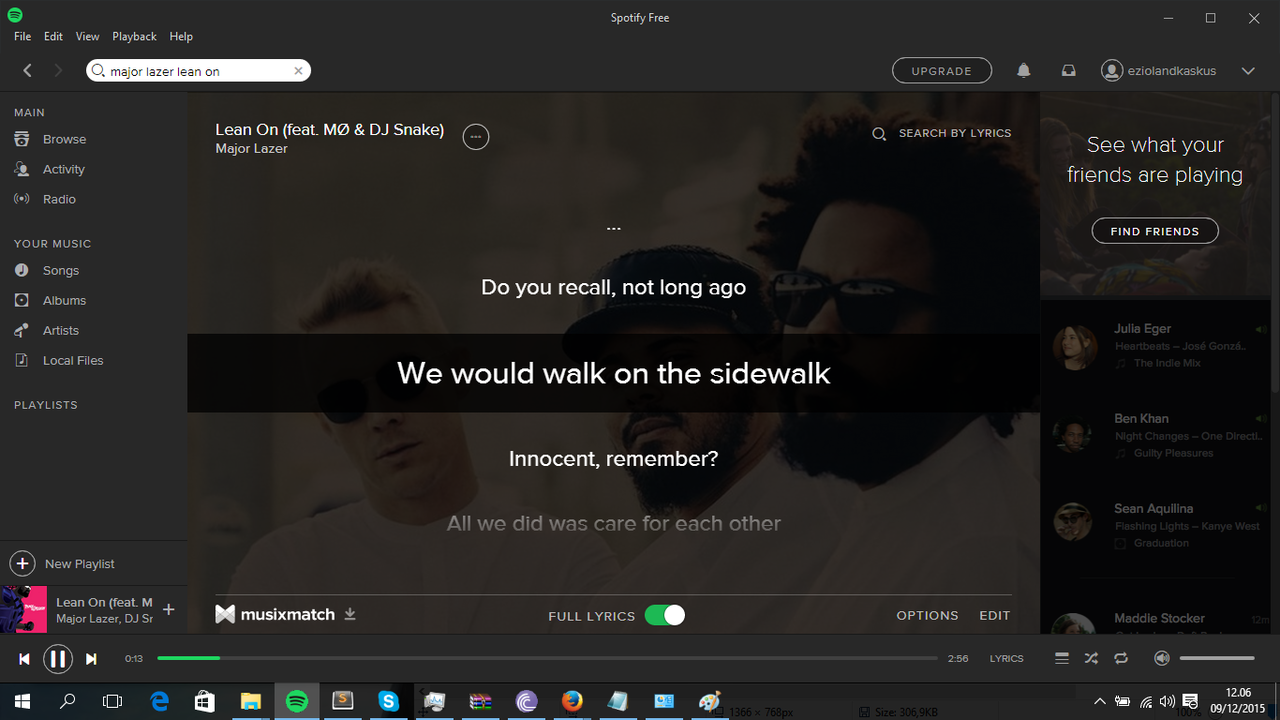Open the inbox tray icon

coord(1068,71)
